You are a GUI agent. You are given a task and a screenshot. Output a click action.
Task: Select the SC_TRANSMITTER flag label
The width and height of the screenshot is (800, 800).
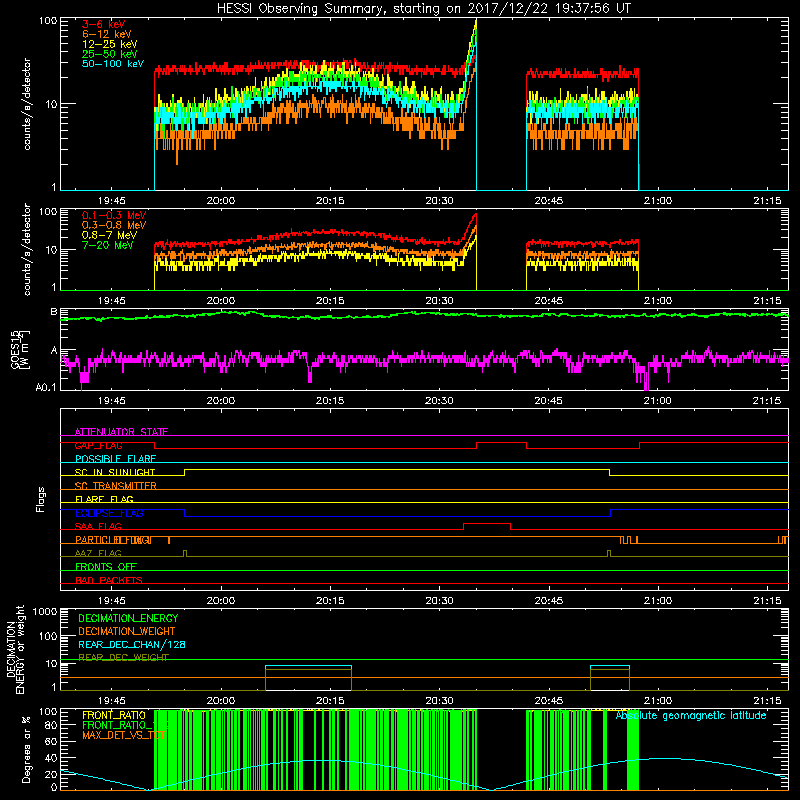[x=116, y=486]
